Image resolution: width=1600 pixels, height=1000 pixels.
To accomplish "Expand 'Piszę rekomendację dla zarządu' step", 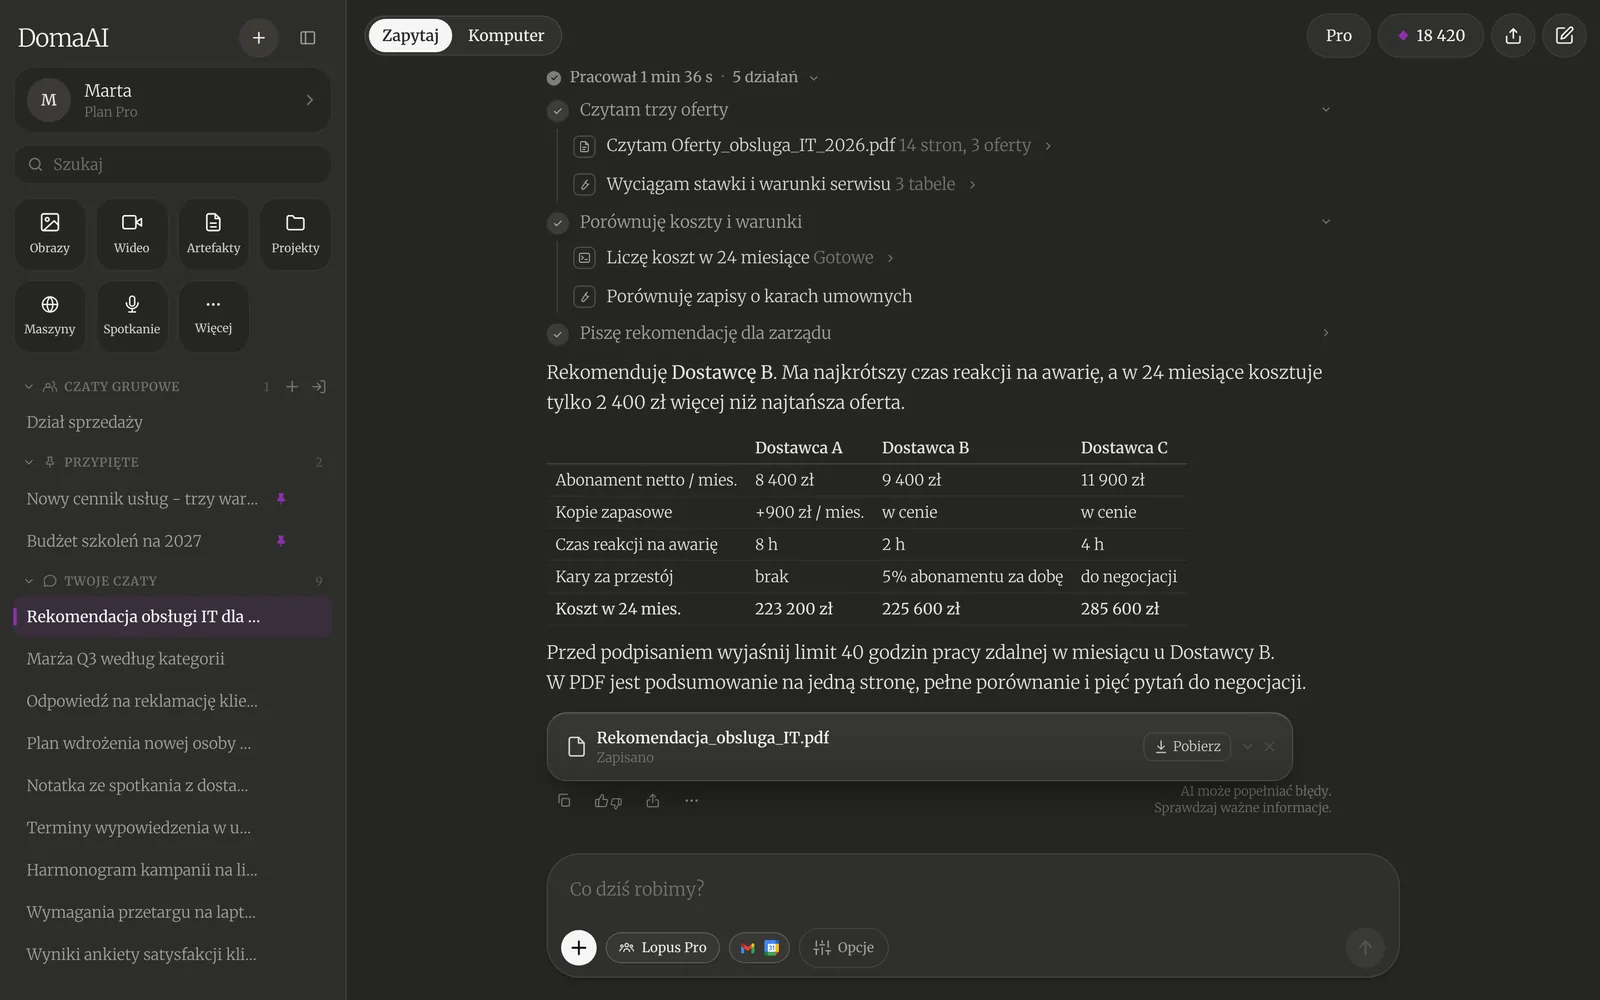I will (x=1326, y=333).
